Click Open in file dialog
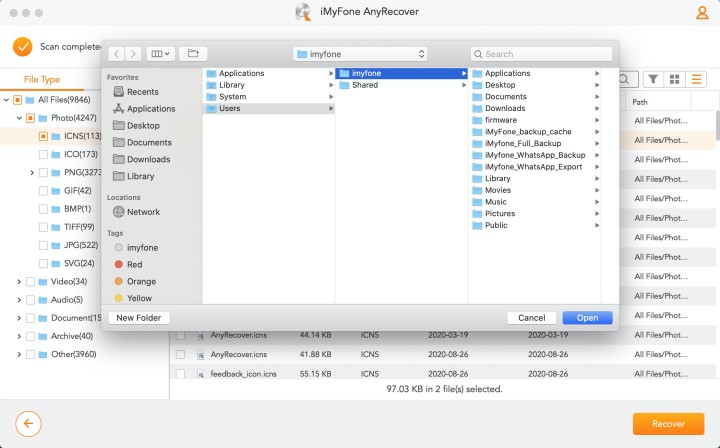720x448 pixels. coord(587,318)
